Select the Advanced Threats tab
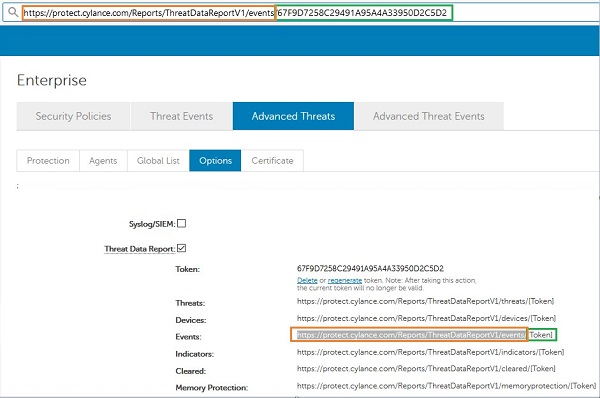The width and height of the screenshot is (600, 398). (x=293, y=116)
